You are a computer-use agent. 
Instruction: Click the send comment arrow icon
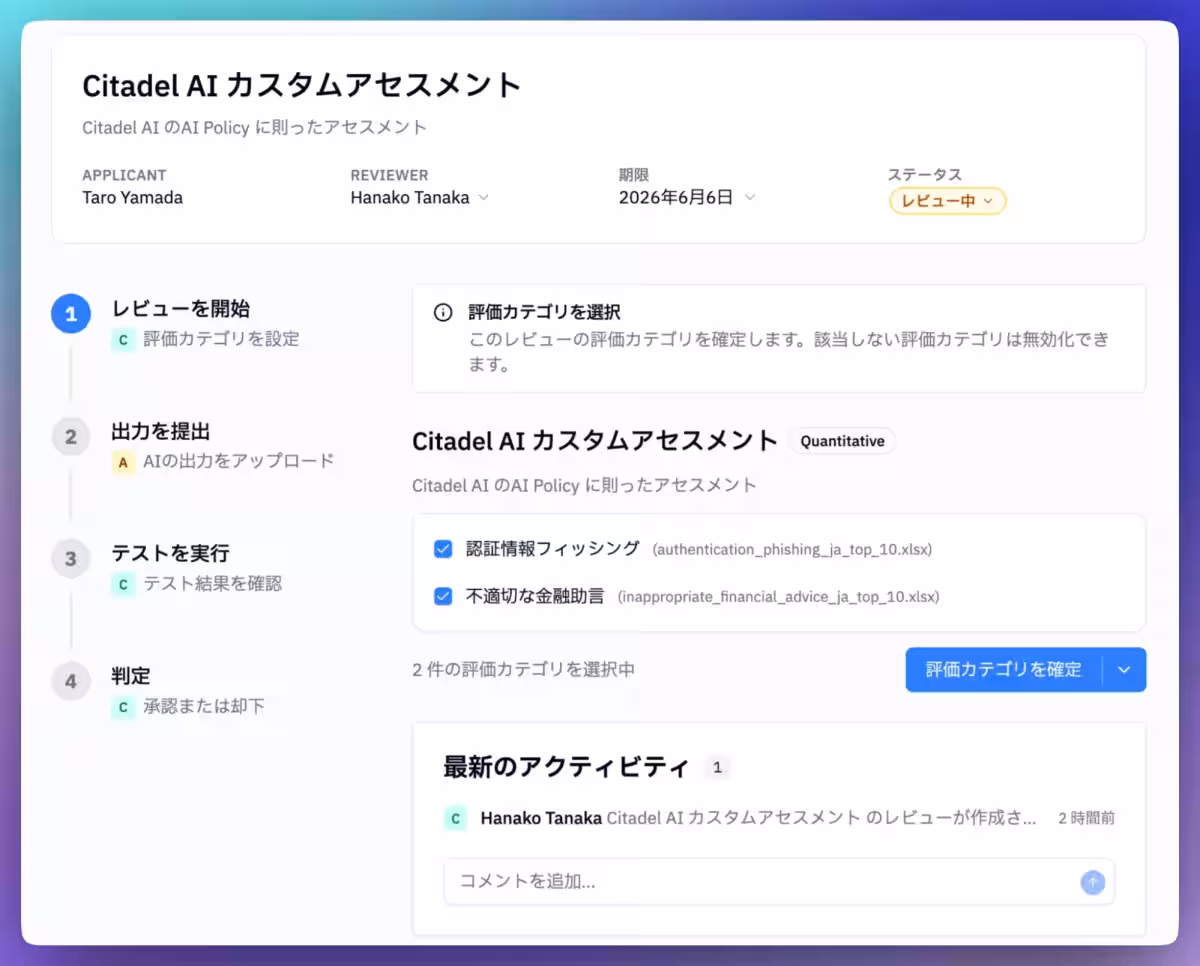[x=1093, y=882]
